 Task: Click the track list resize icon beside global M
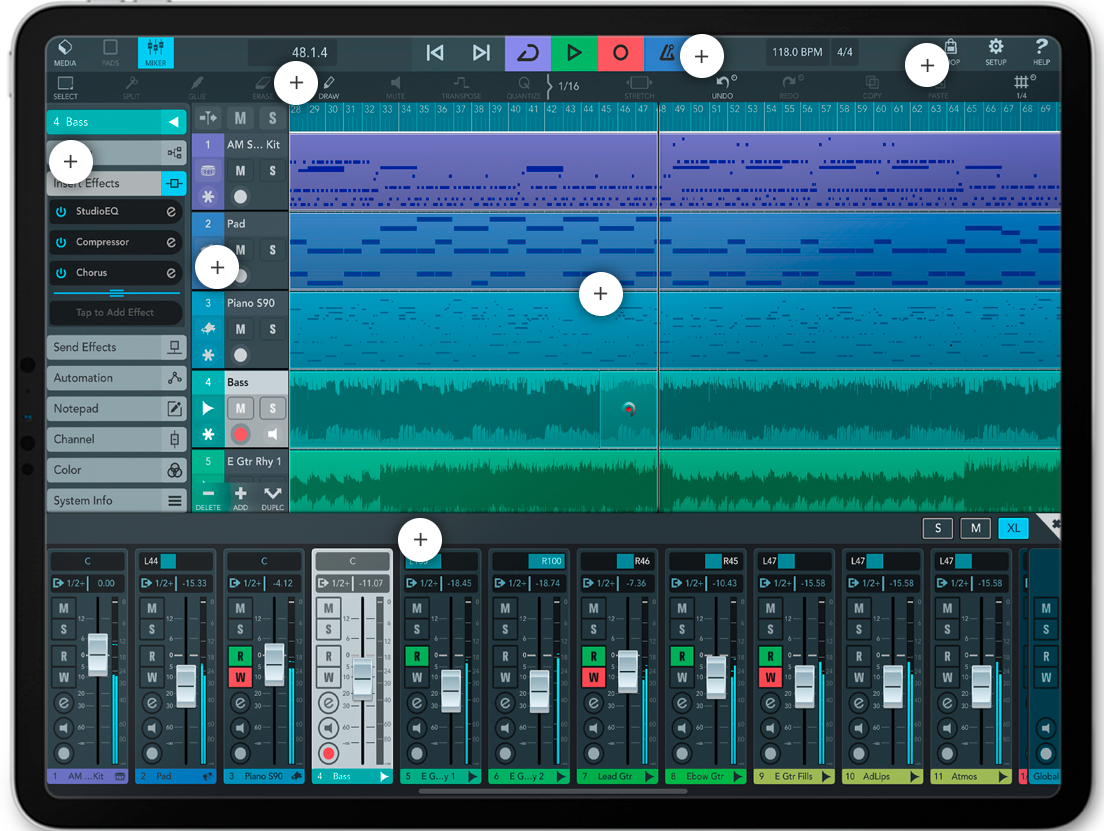(208, 118)
